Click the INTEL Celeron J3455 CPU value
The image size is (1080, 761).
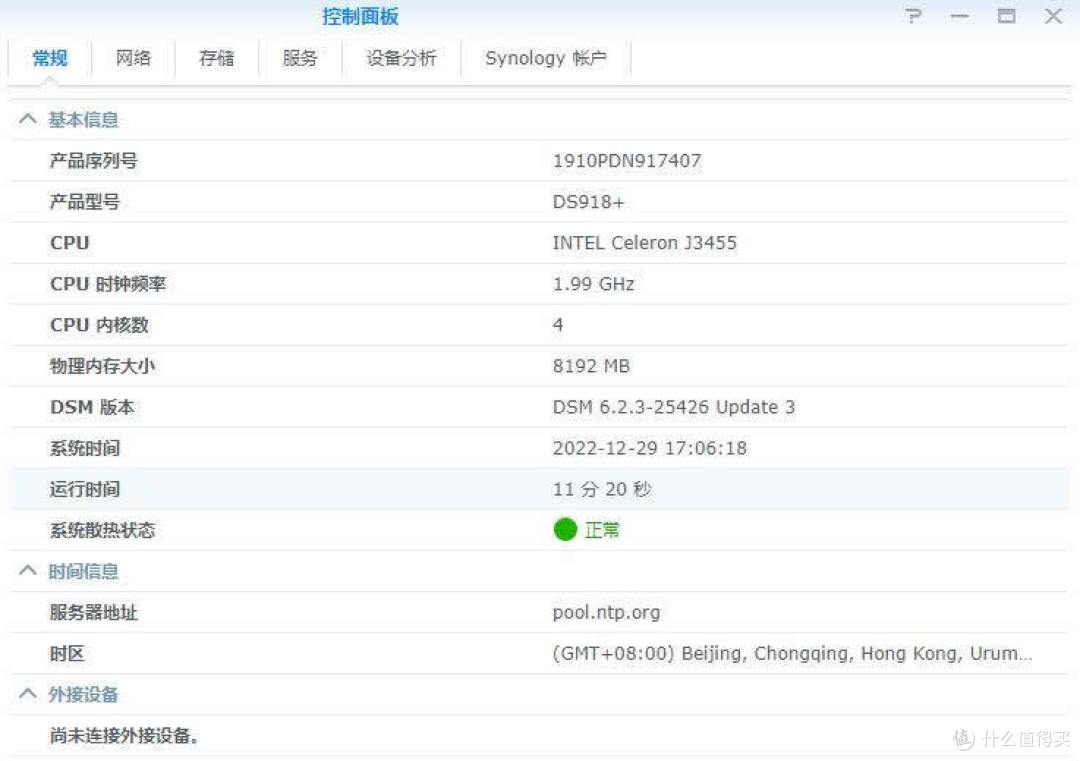pyautogui.click(x=645, y=243)
